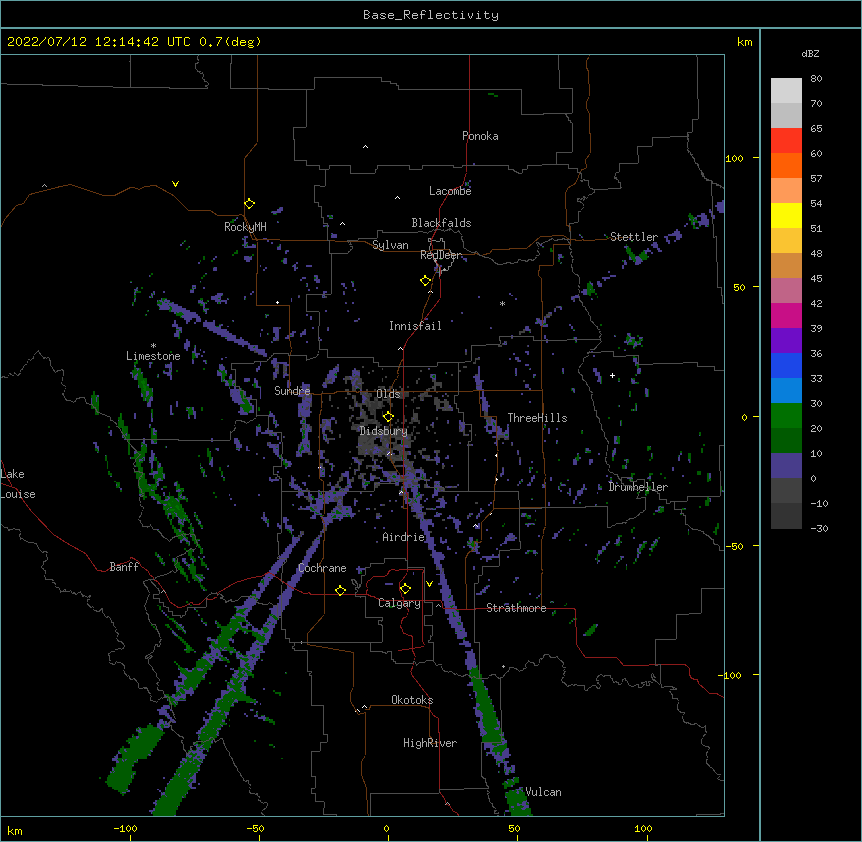
Task: Click the Olds city label
Action: click(x=388, y=394)
